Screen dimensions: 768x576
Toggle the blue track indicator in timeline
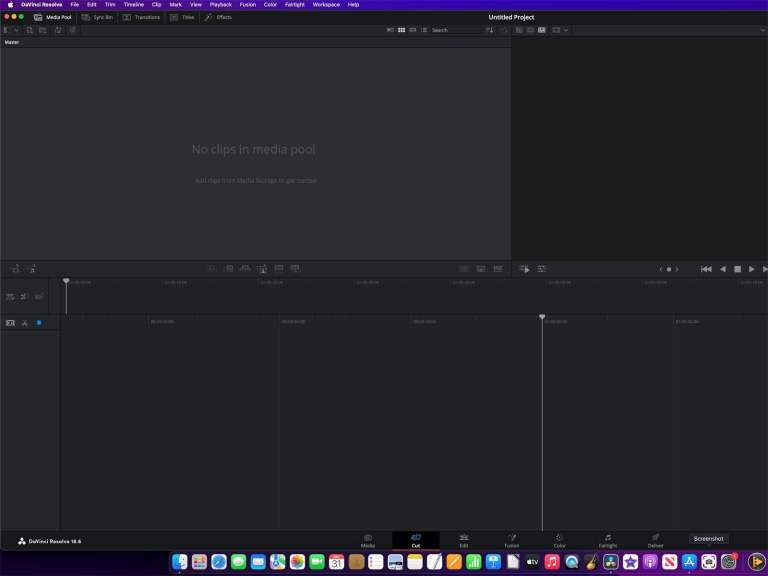point(39,323)
